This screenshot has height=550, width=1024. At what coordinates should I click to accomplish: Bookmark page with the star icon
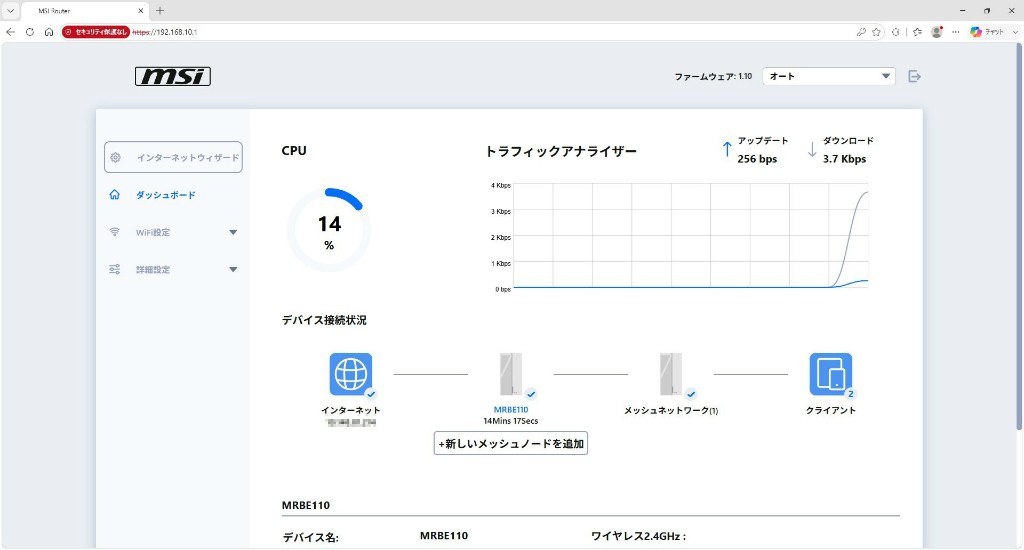point(876,32)
